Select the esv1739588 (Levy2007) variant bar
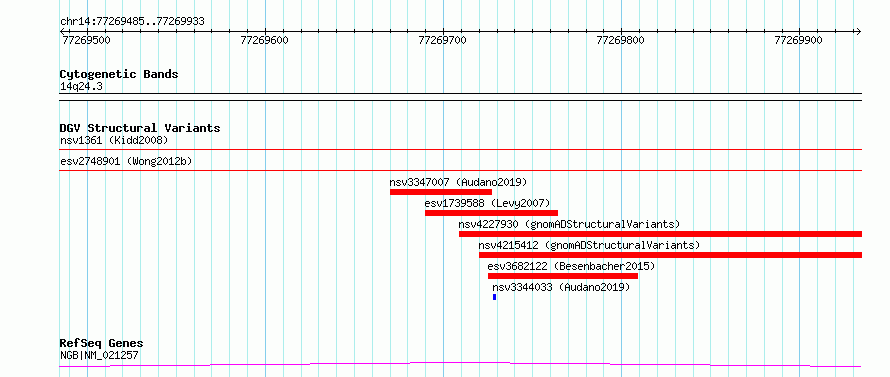The height and width of the screenshot is (377, 890). pyautogui.click(x=491, y=213)
